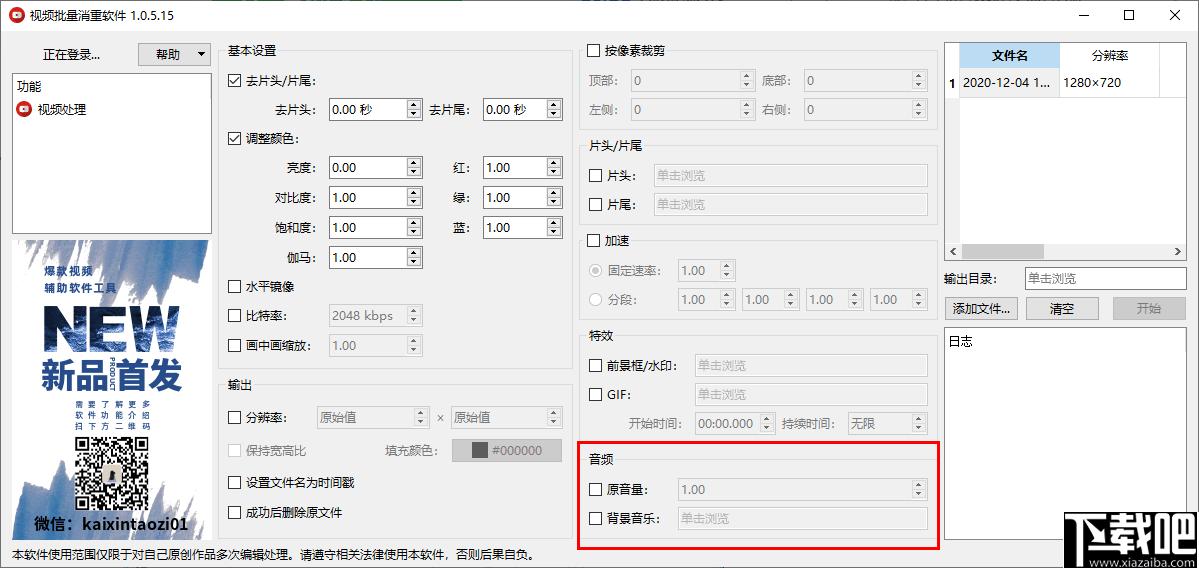Check 成功后删除原文件 option
The height and width of the screenshot is (568, 1199).
(x=235, y=512)
